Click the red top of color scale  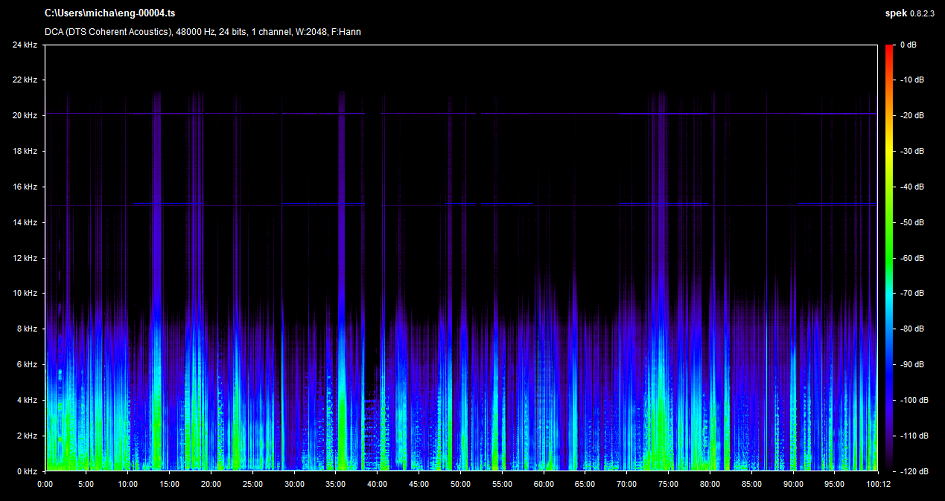click(x=887, y=48)
